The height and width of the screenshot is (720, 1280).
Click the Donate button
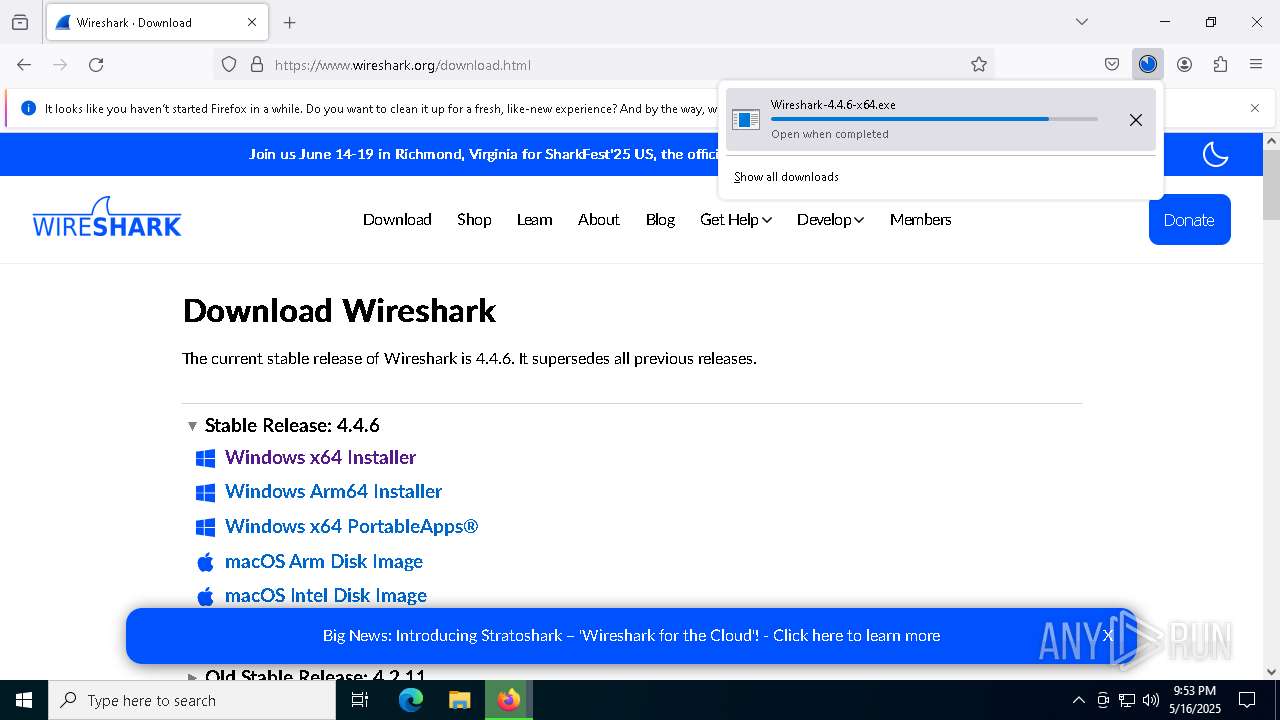(x=1189, y=220)
